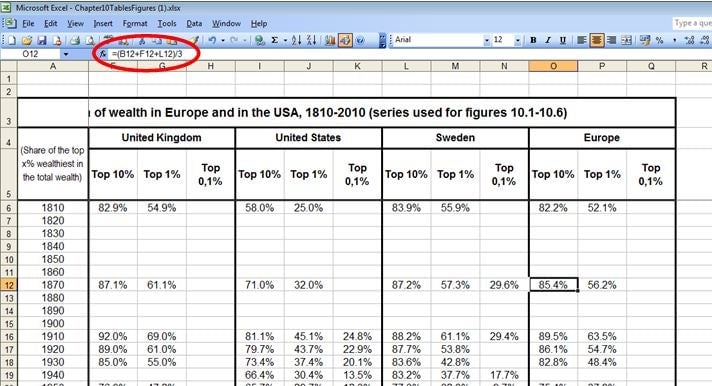The width and height of the screenshot is (712, 386).
Task: Open Print Preview from toolbar
Action: coord(90,40)
